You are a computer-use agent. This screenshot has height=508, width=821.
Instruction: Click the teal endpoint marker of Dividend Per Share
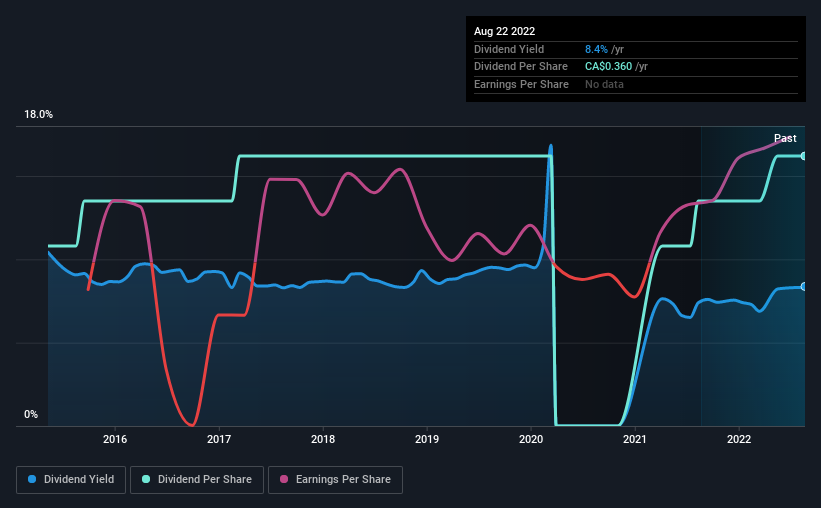coord(803,156)
